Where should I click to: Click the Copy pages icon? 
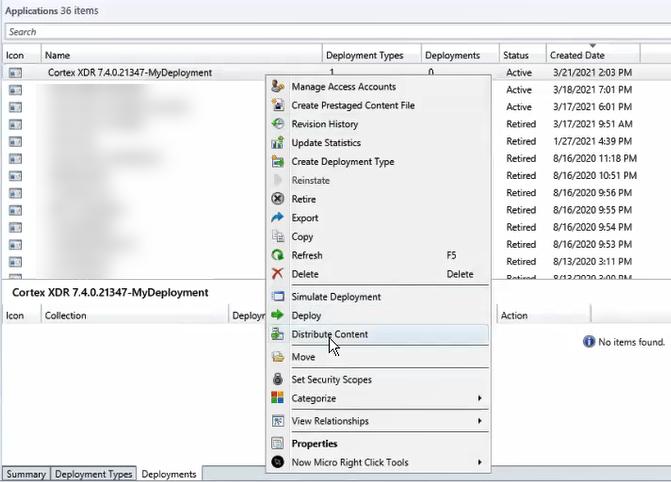(277, 236)
